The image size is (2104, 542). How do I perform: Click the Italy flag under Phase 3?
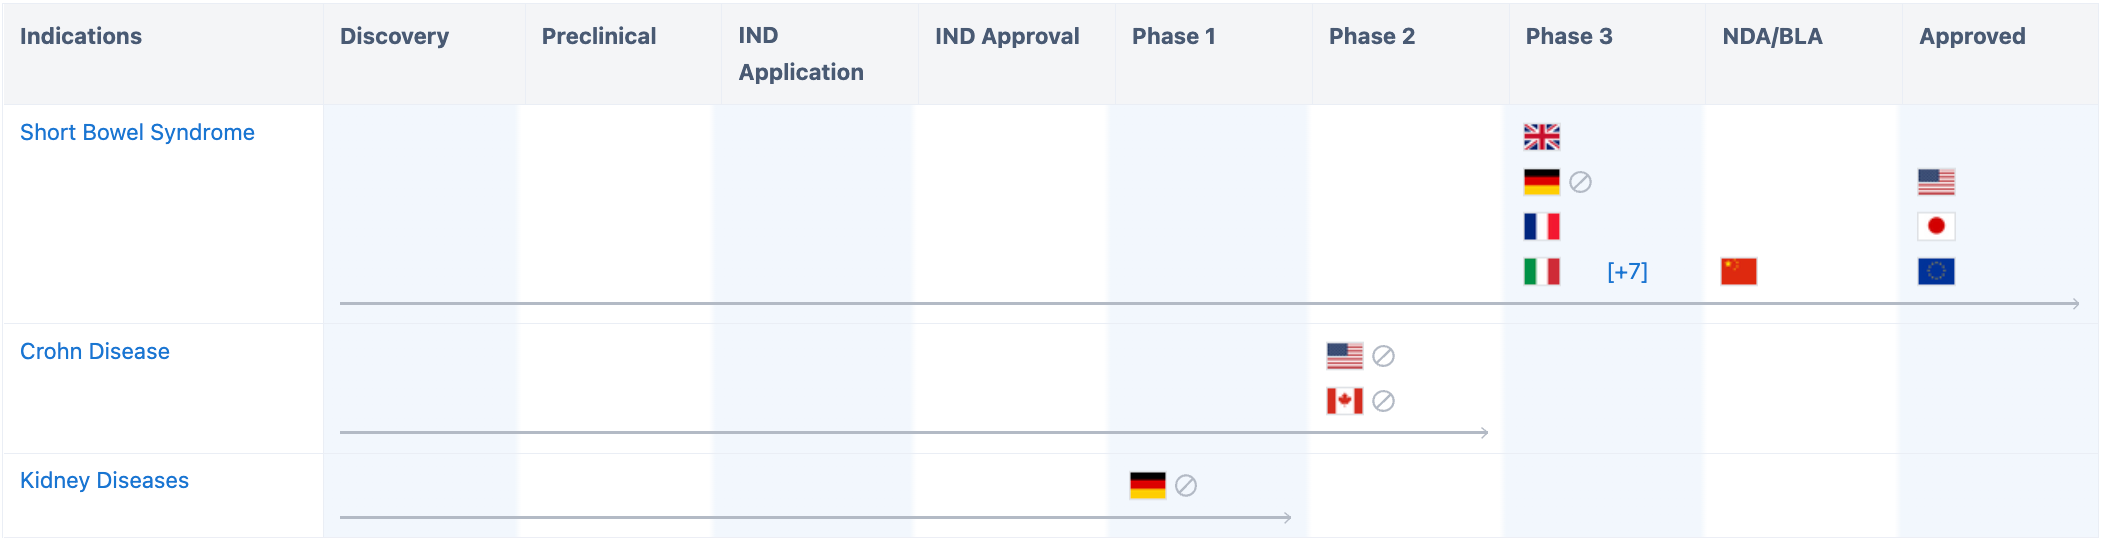coord(1541,272)
